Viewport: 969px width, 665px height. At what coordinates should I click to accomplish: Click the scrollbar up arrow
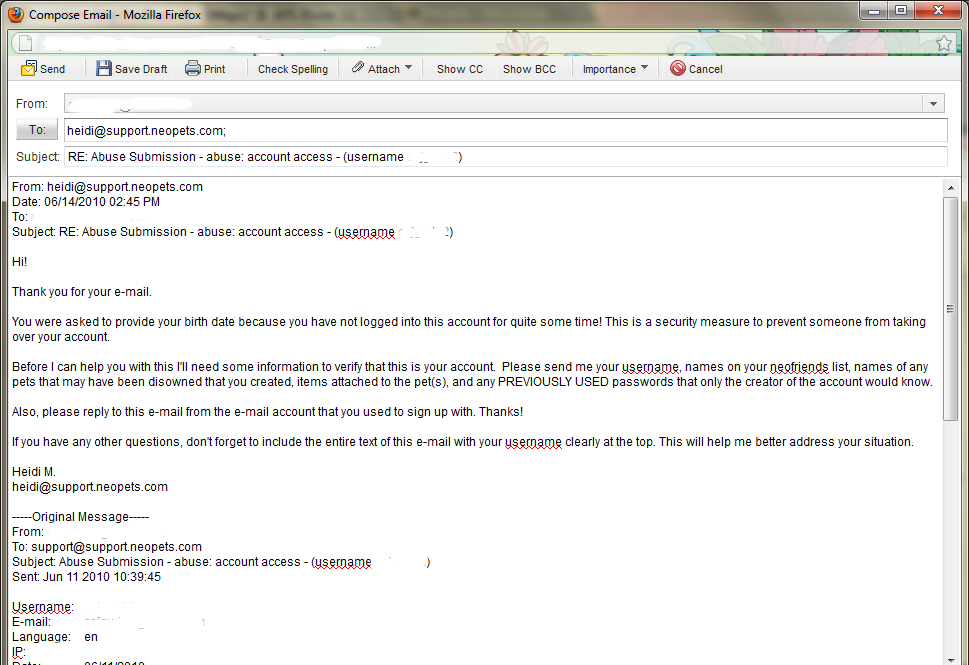click(950, 187)
